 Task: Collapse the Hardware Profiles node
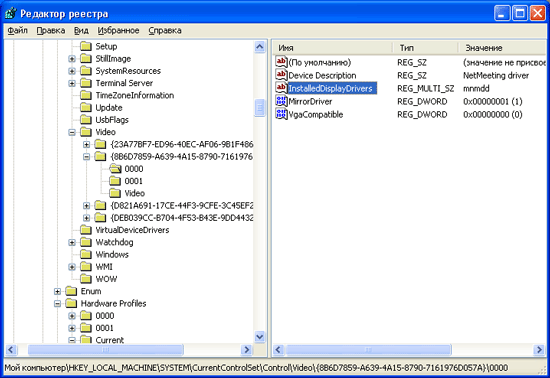point(57,304)
